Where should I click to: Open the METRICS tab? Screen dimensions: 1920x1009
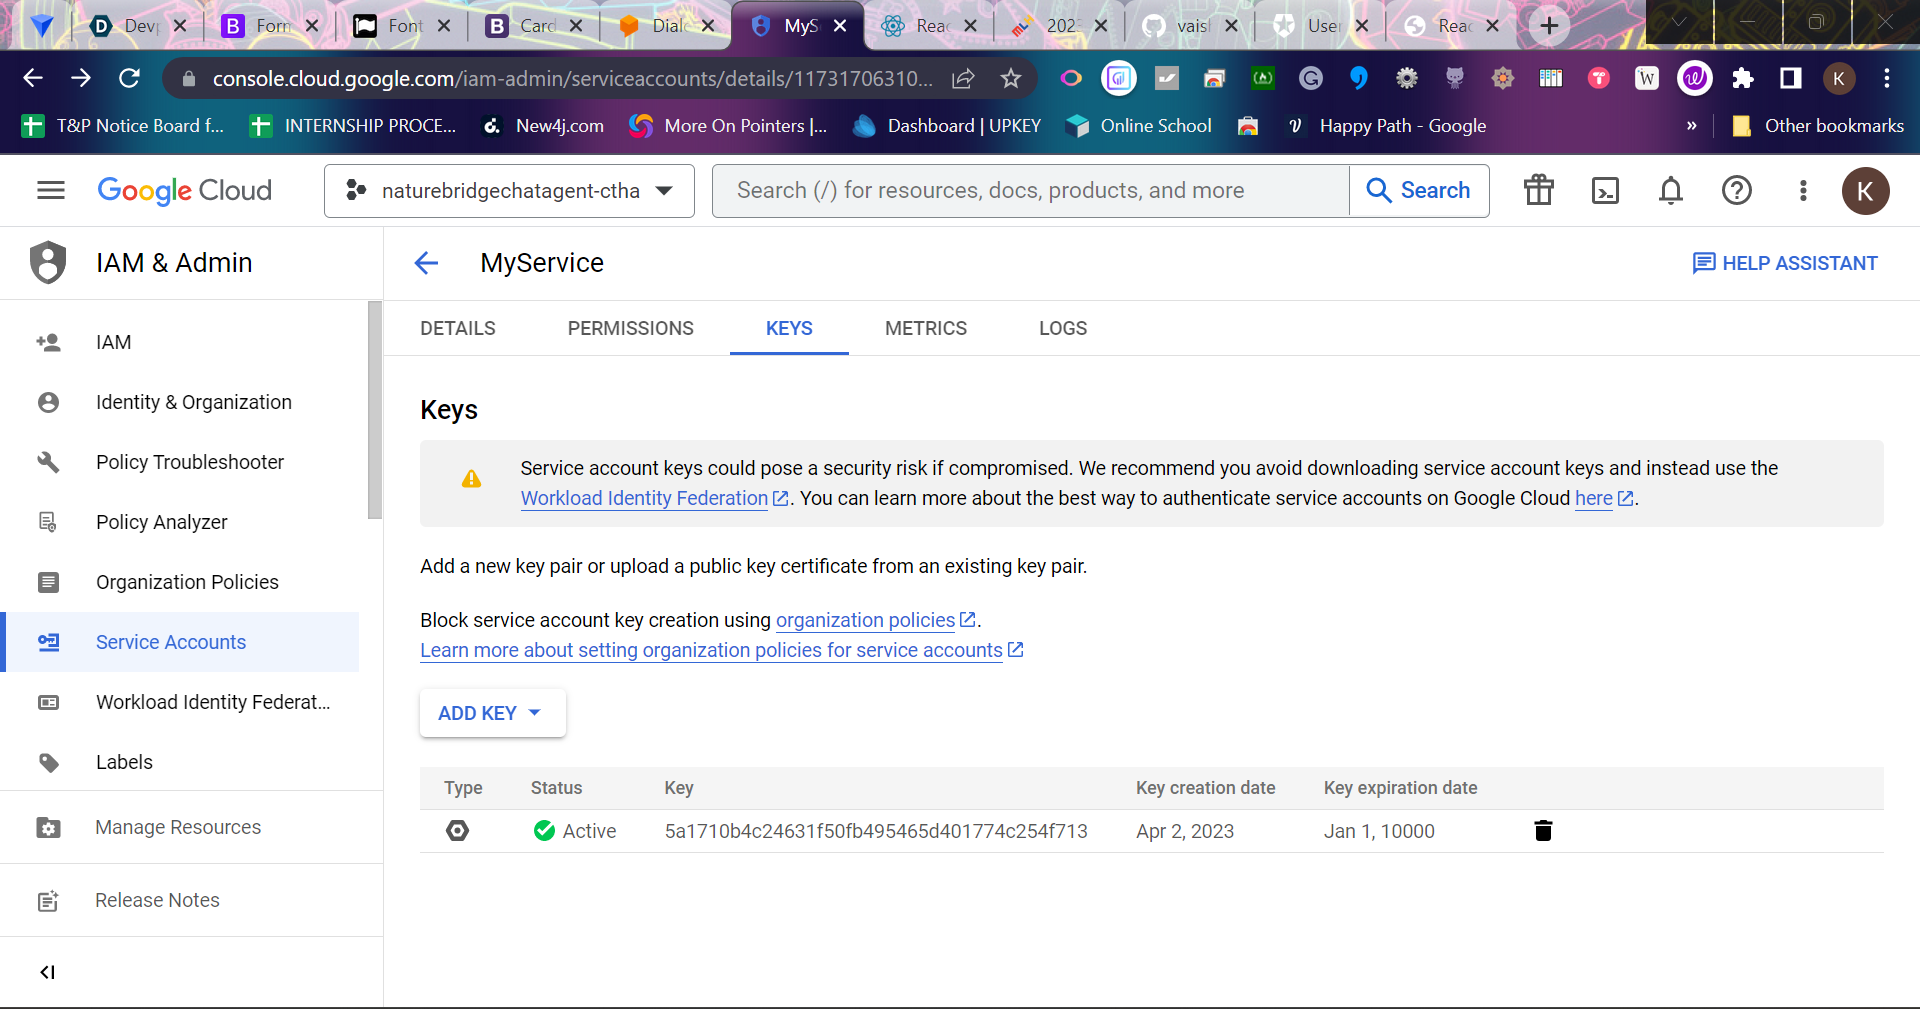[926, 328]
